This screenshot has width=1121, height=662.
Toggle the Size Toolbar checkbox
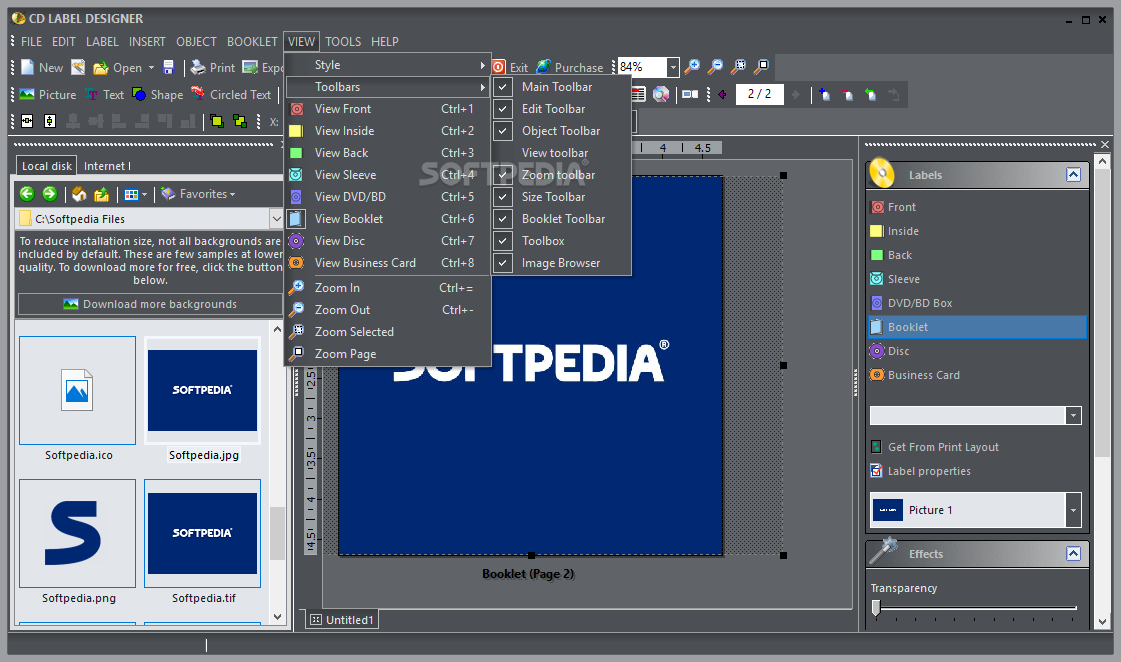(x=503, y=197)
